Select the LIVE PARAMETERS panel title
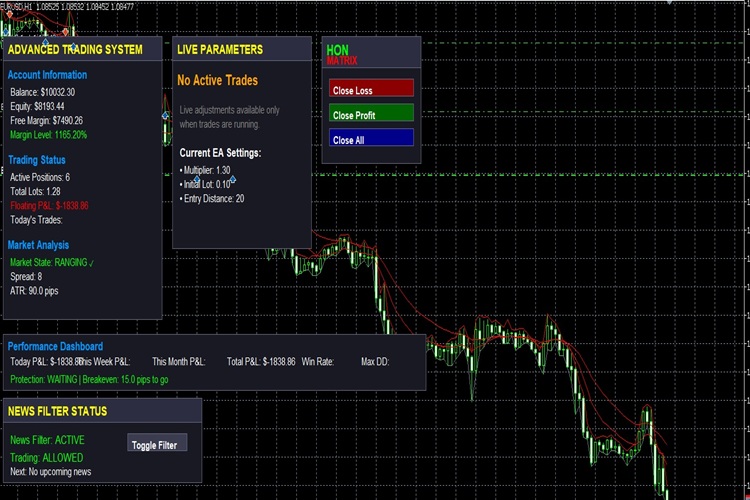This screenshot has width=750, height=500. pyautogui.click(x=220, y=49)
